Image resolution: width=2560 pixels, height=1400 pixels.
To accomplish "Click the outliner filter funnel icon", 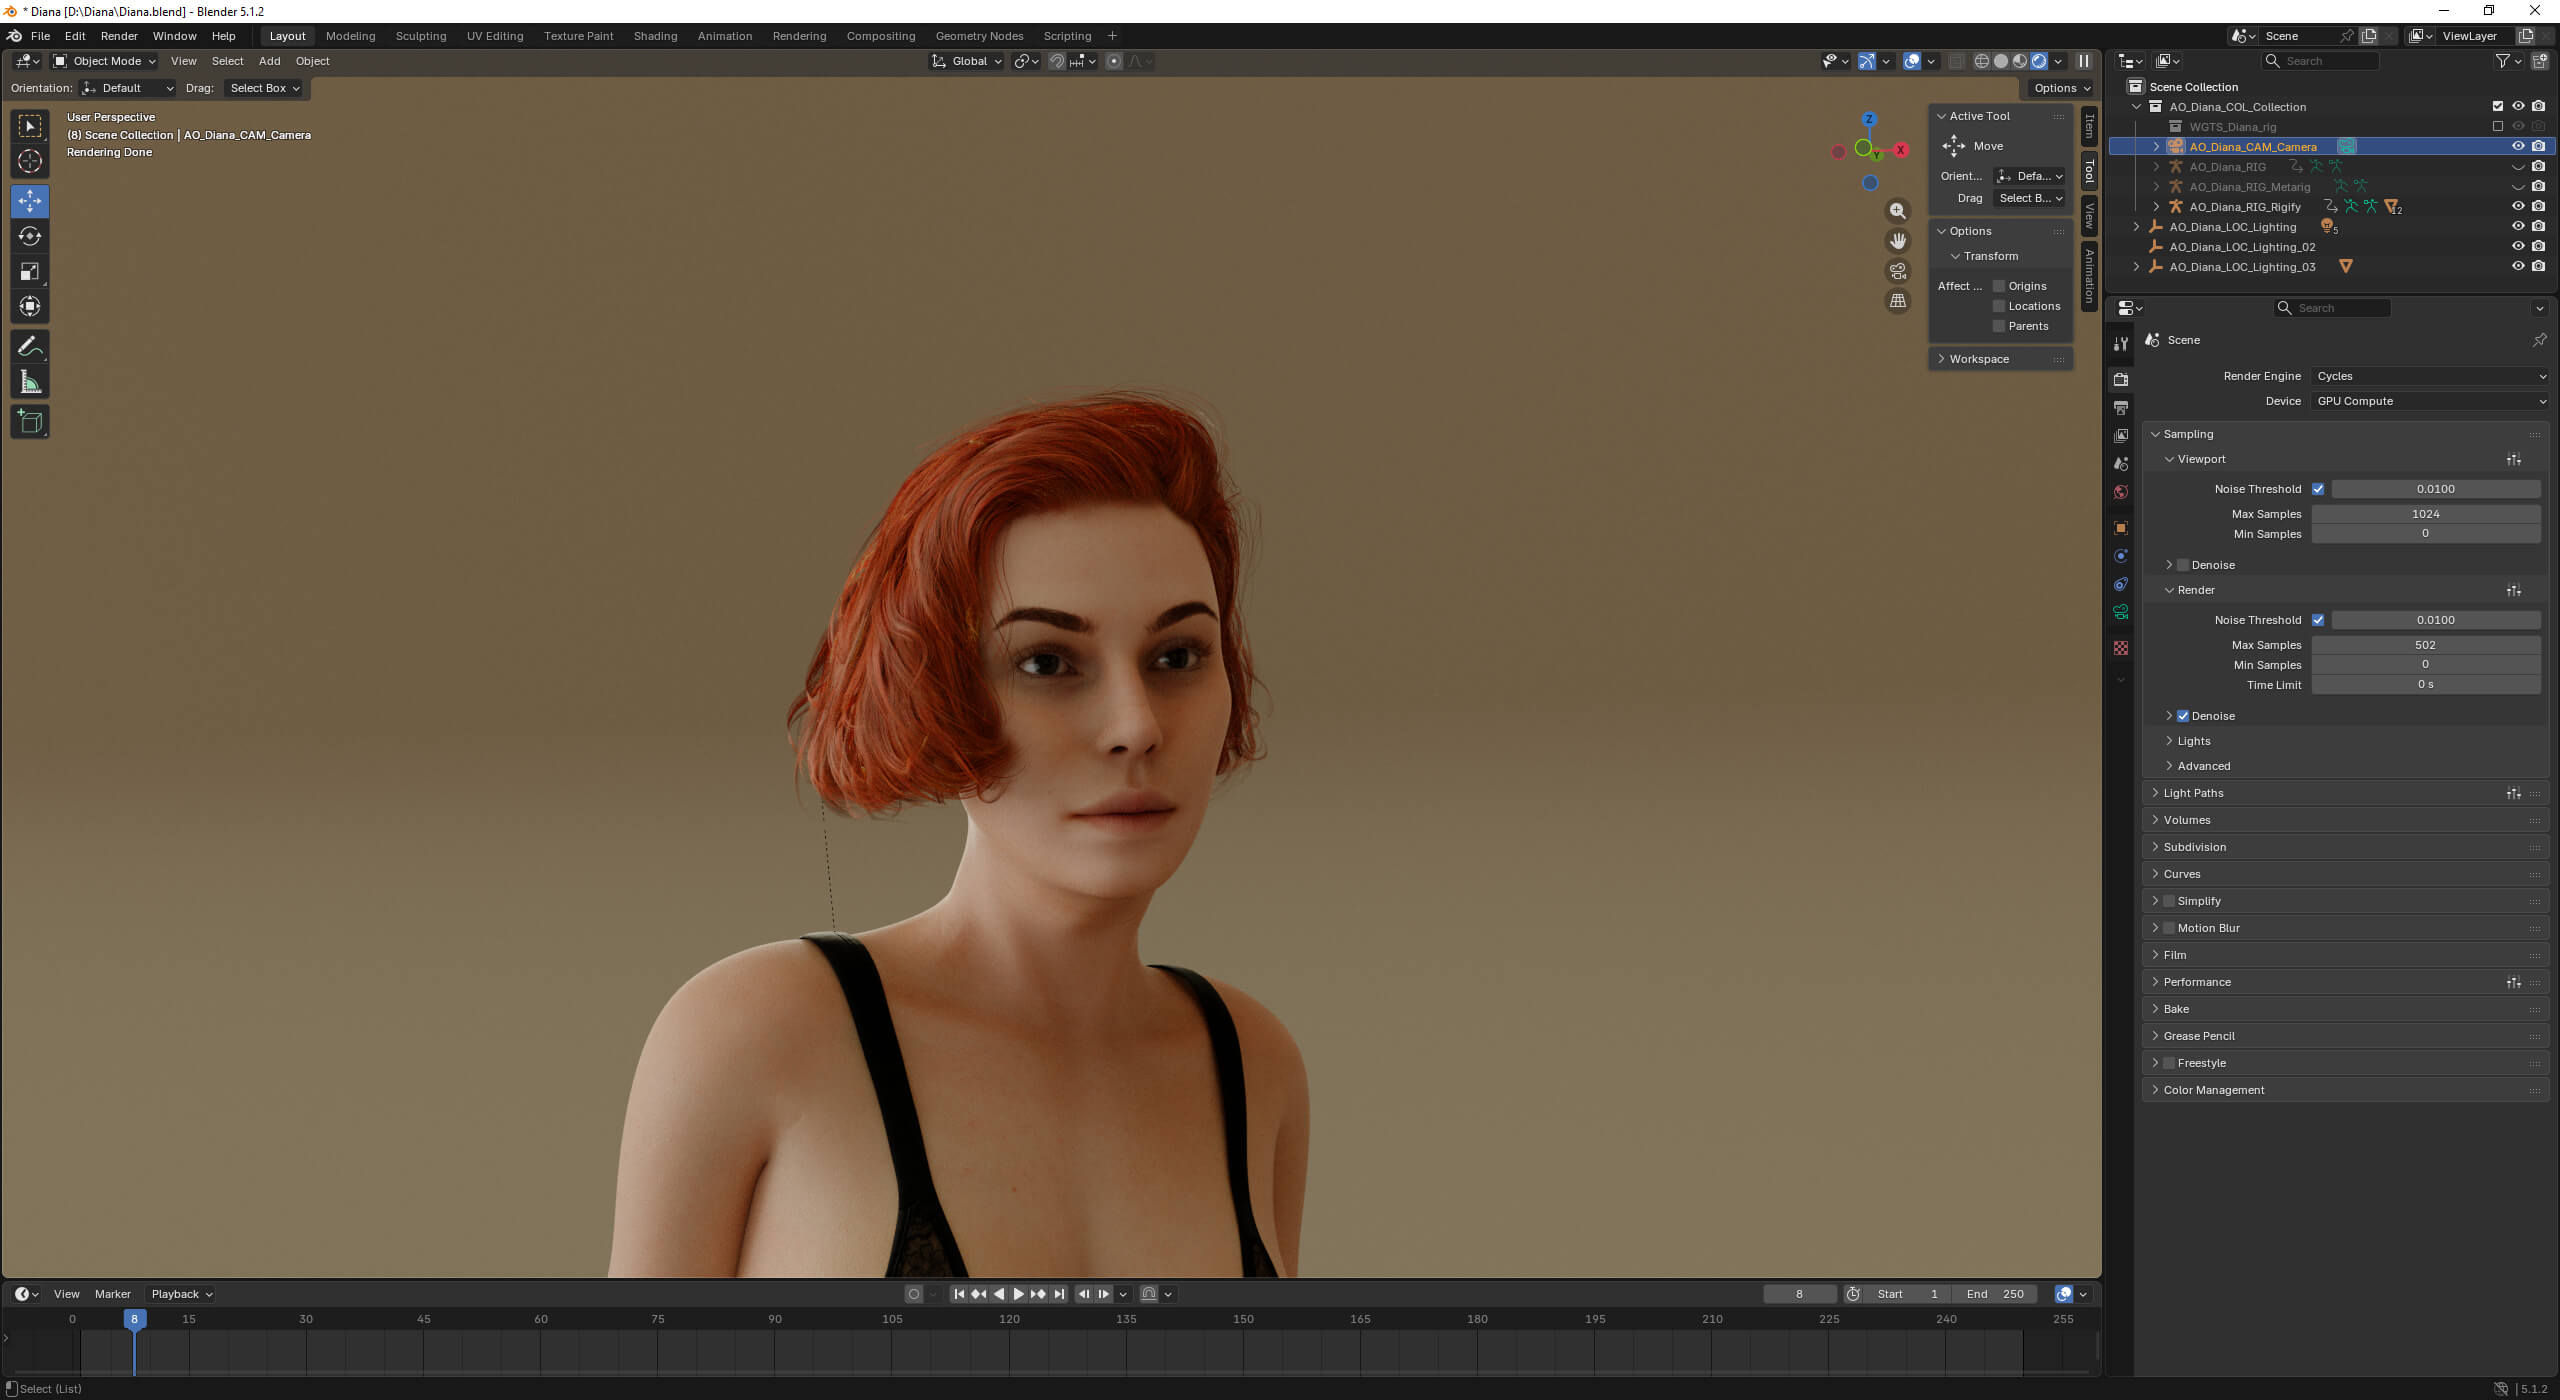I will click(x=2502, y=61).
